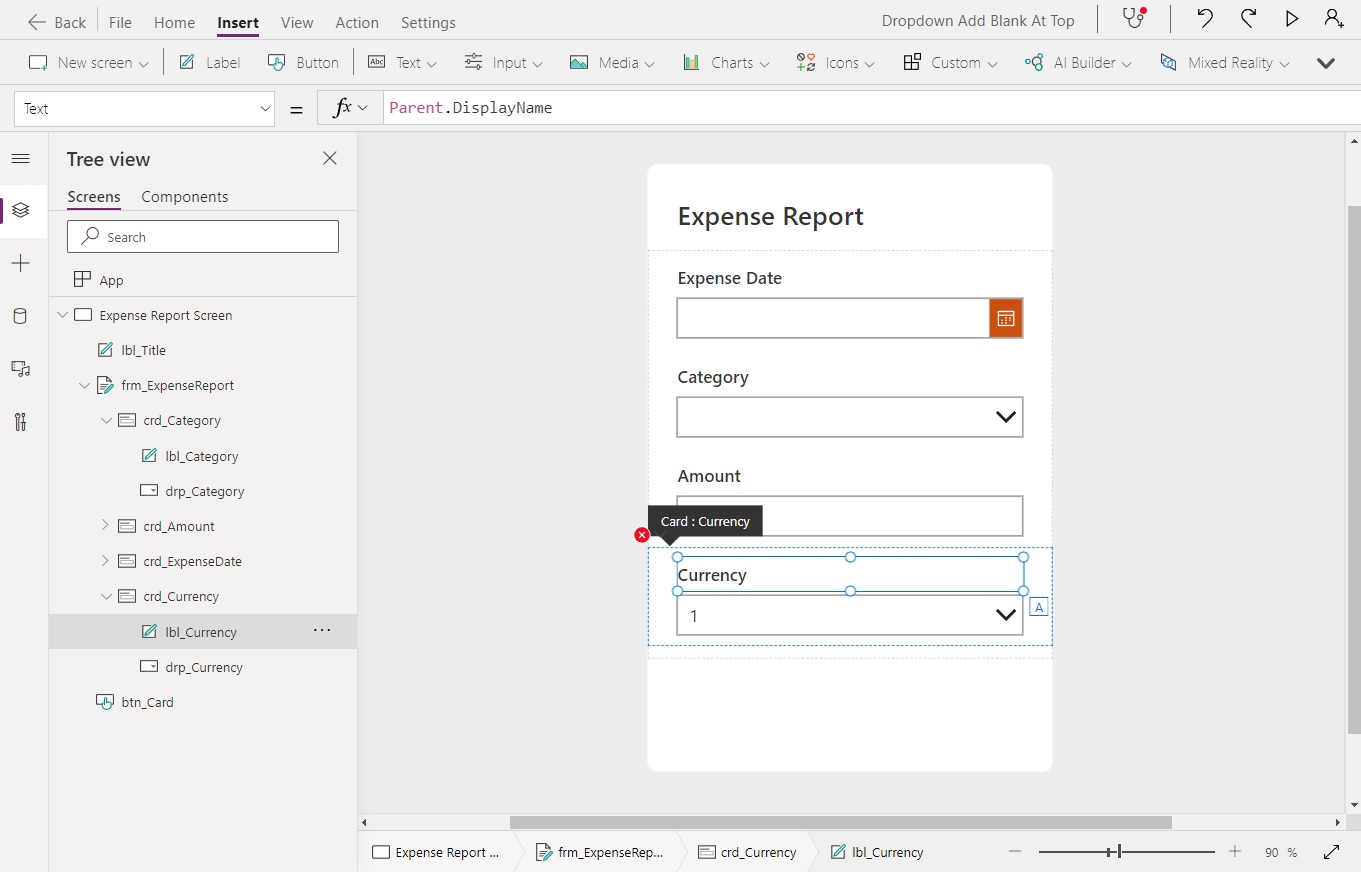1361x874 pixels.
Task: Create a New screen
Action: tap(87, 62)
